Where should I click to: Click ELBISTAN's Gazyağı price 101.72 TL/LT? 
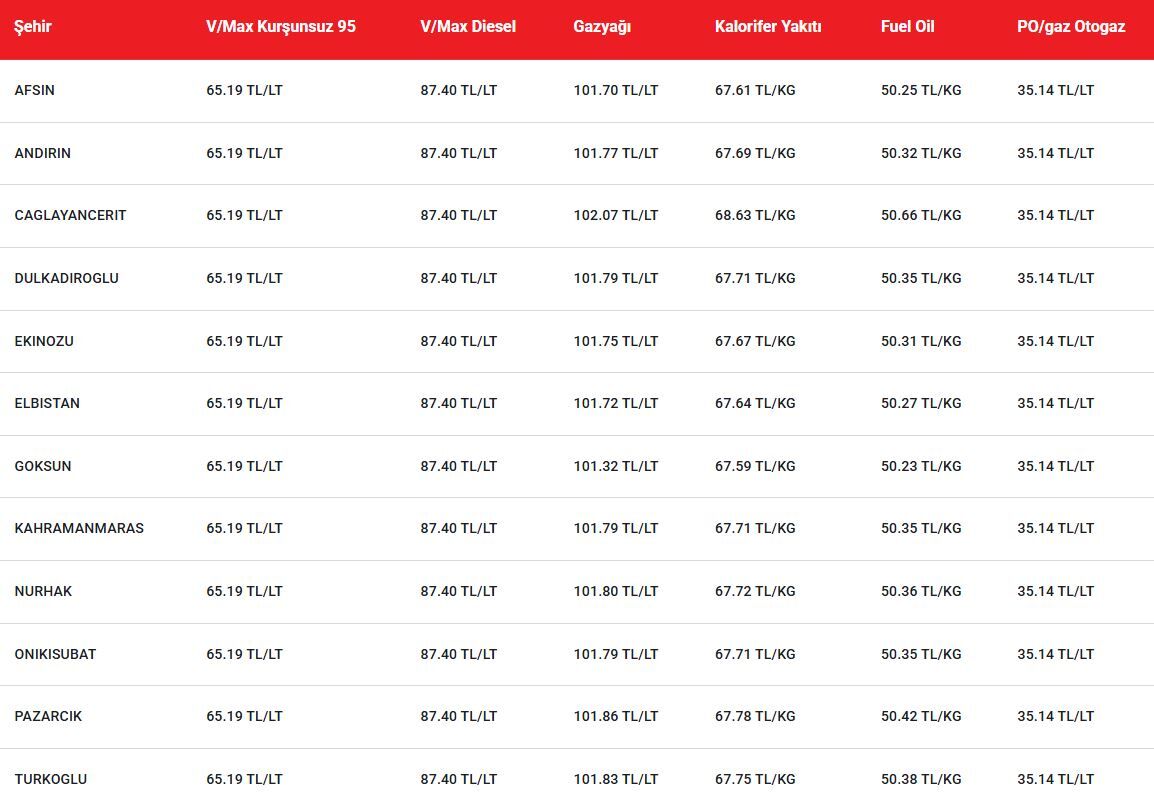616,403
